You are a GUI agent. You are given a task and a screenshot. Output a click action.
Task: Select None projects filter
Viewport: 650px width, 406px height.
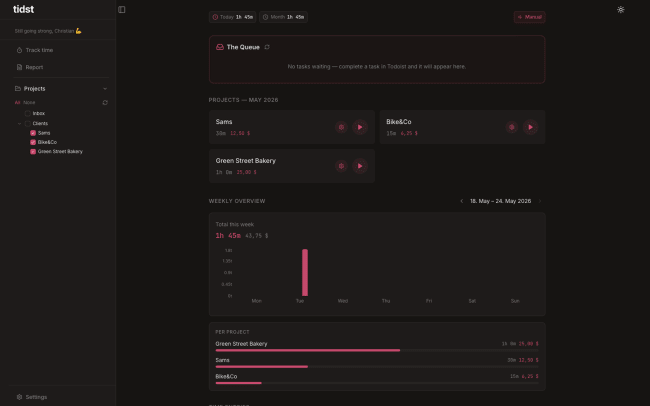[x=29, y=102]
